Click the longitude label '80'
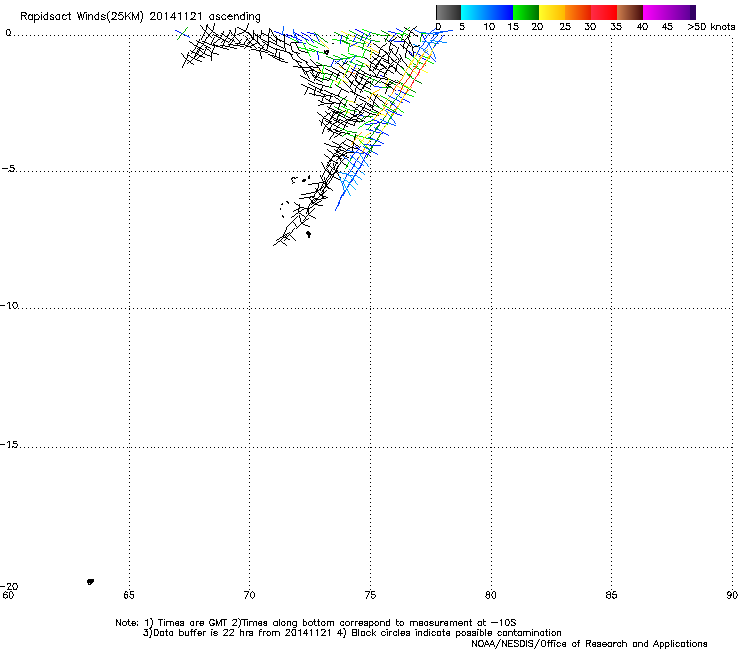The width and height of the screenshot is (740, 650). click(x=491, y=595)
